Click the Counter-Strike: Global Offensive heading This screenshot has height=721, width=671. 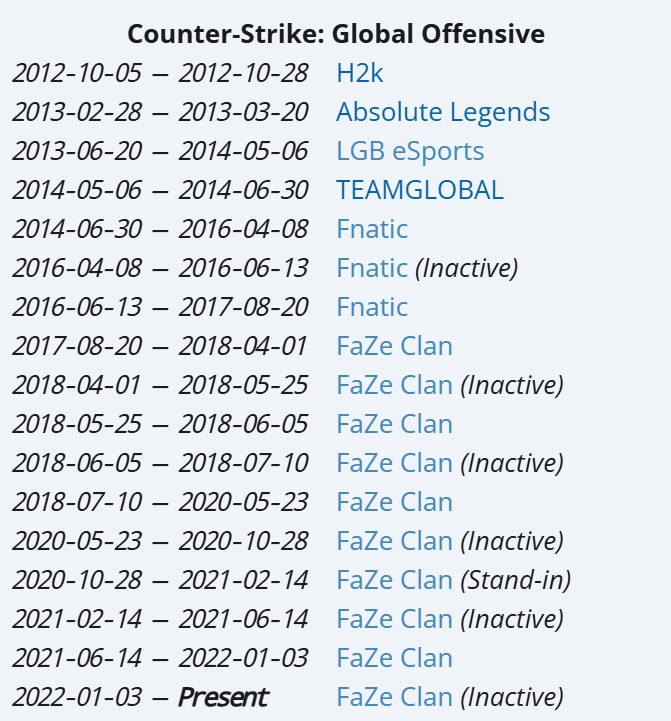click(336, 34)
